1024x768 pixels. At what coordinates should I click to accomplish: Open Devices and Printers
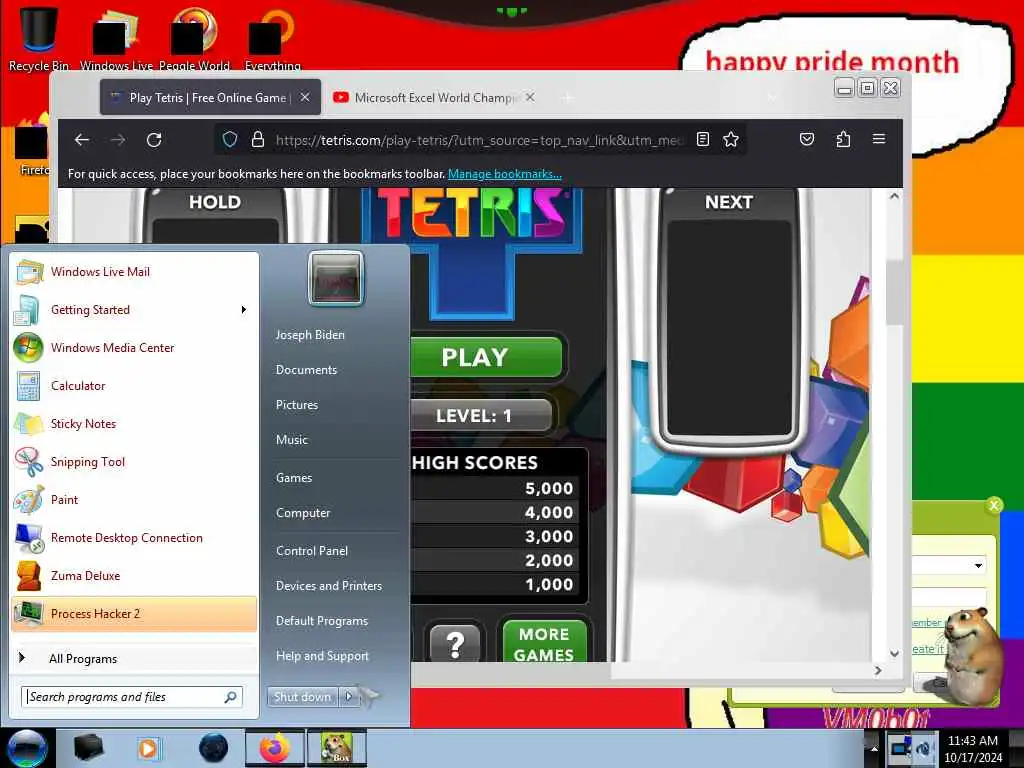point(329,586)
